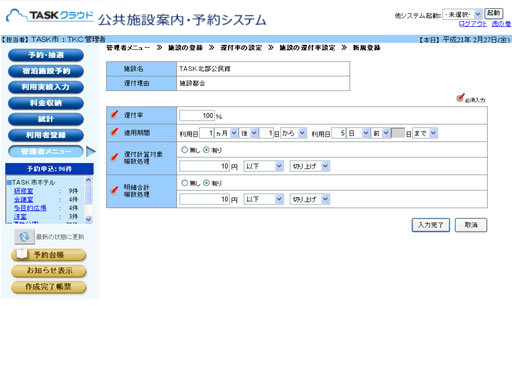Open the 管理者メニュー menu button
Screen dimensions: 512x384
pyautogui.click(x=46, y=151)
